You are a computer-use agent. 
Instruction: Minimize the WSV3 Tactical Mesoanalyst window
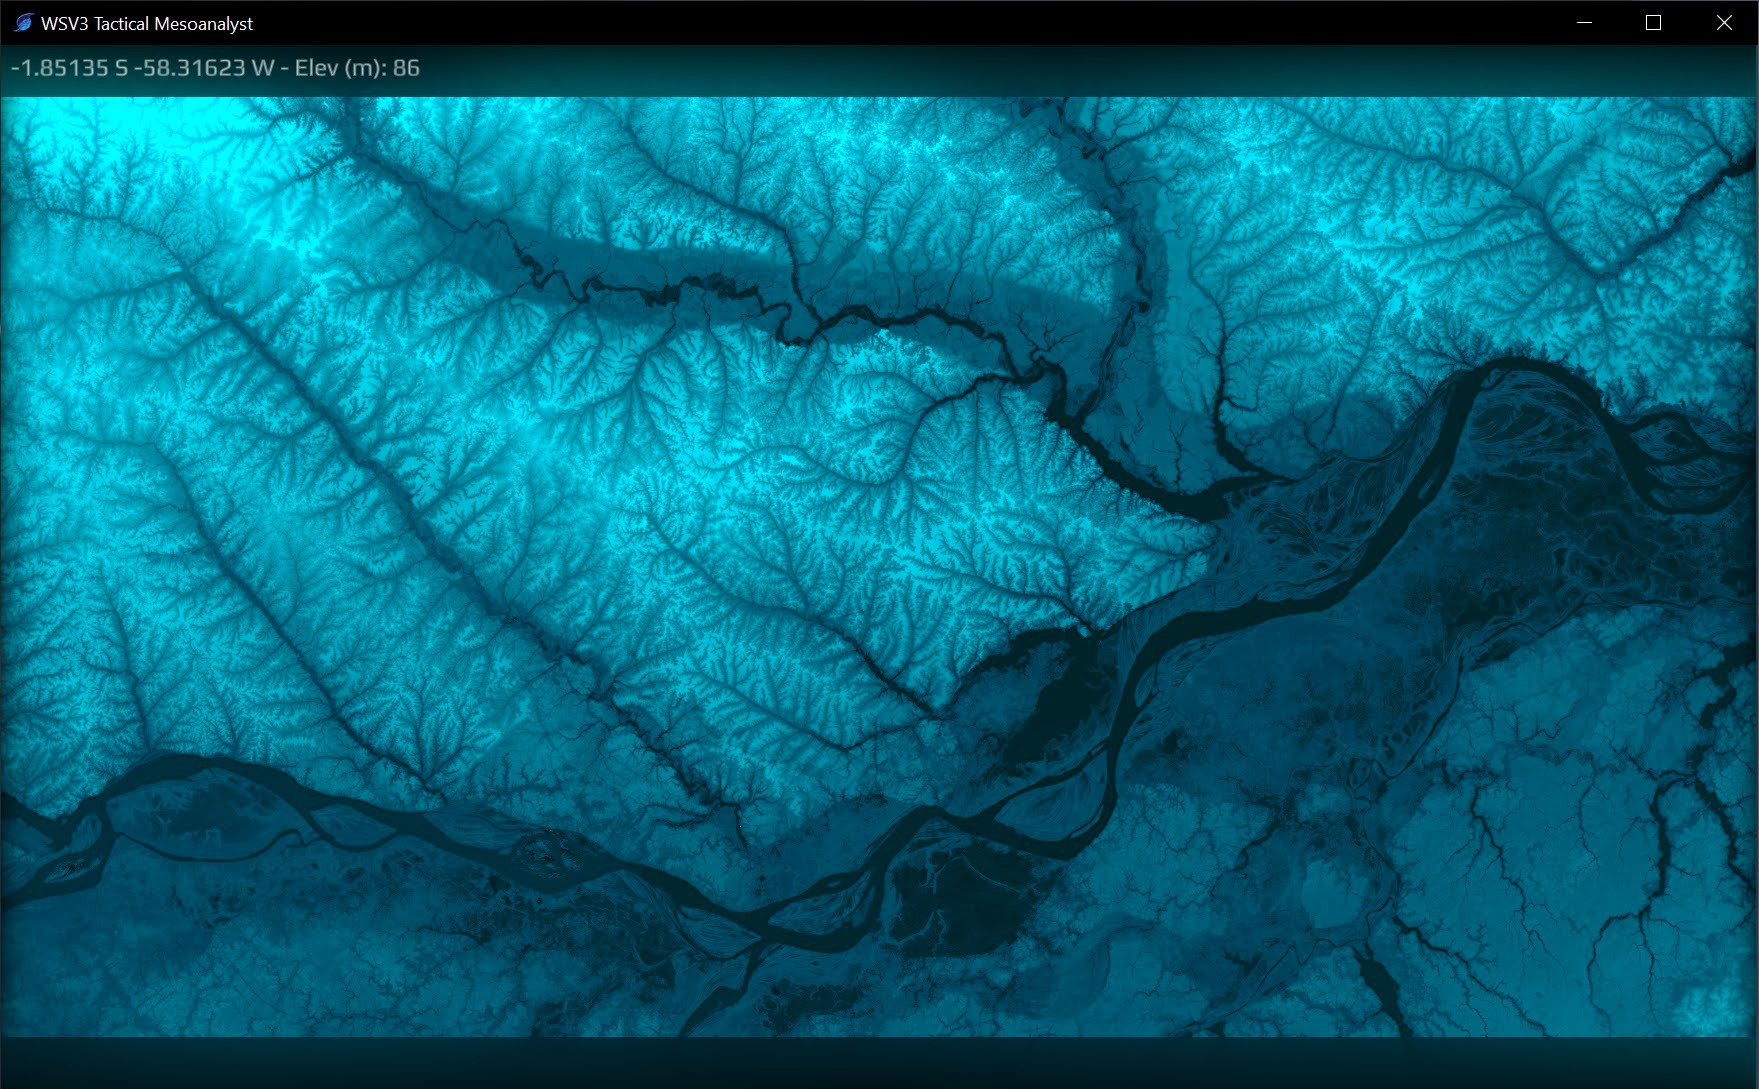point(1584,22)
